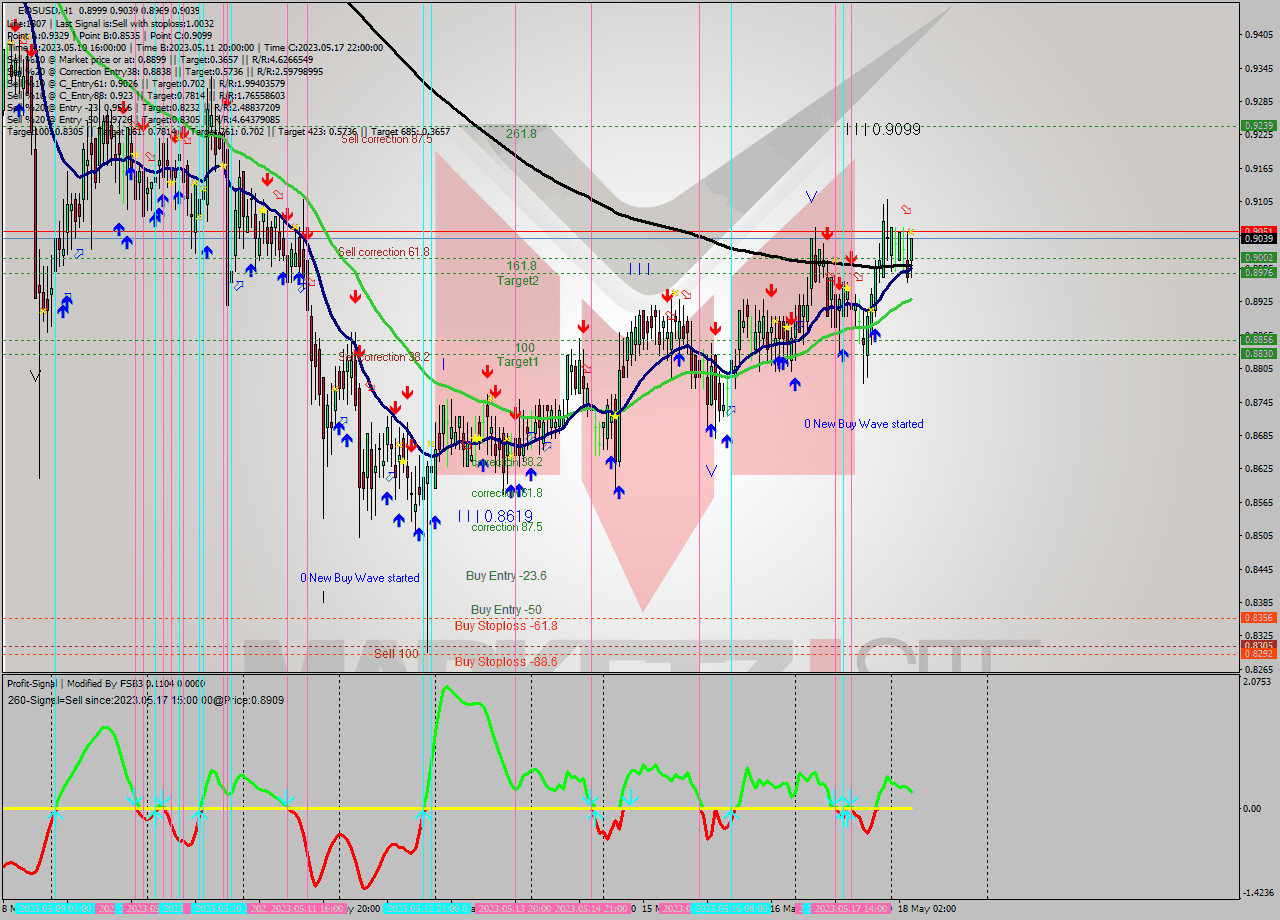Click the 0.9405 price axis tick
Image resolution: width=1280 pixels, height=920 pixels.
tap(1258, 35)
